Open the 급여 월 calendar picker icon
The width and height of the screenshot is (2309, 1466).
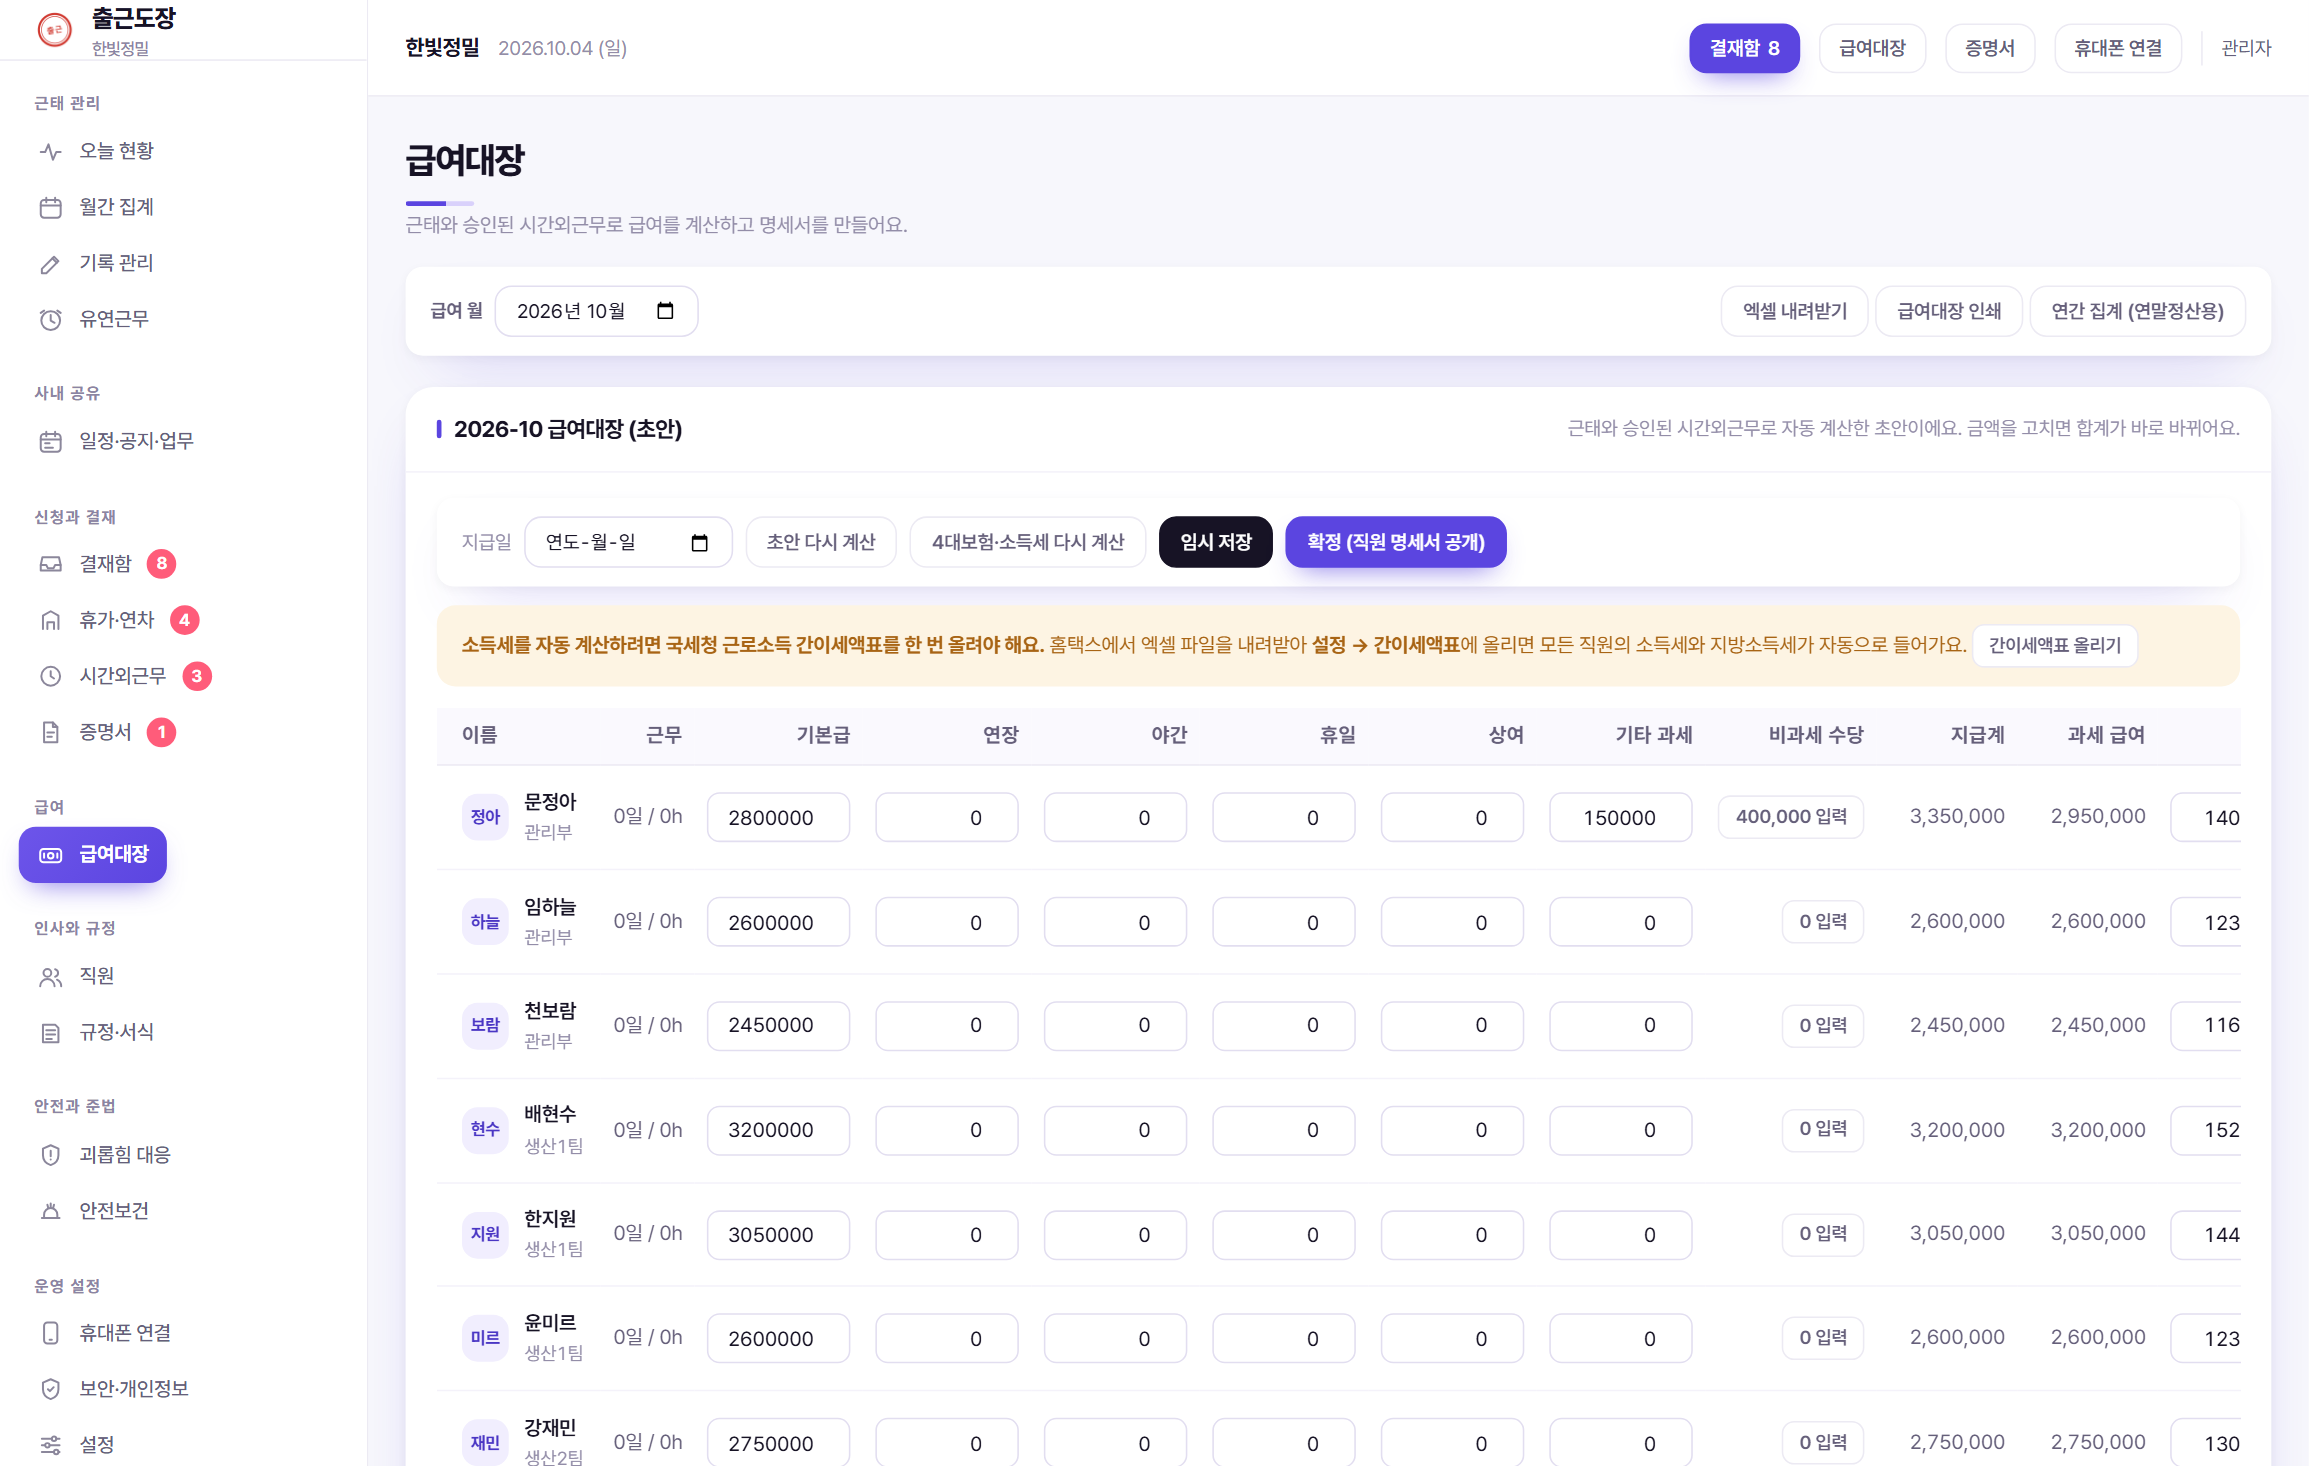click(665, 311)
